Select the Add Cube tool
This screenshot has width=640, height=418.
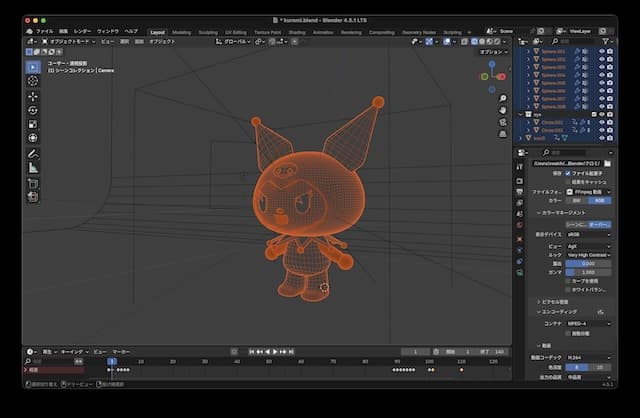coord(33,183)
